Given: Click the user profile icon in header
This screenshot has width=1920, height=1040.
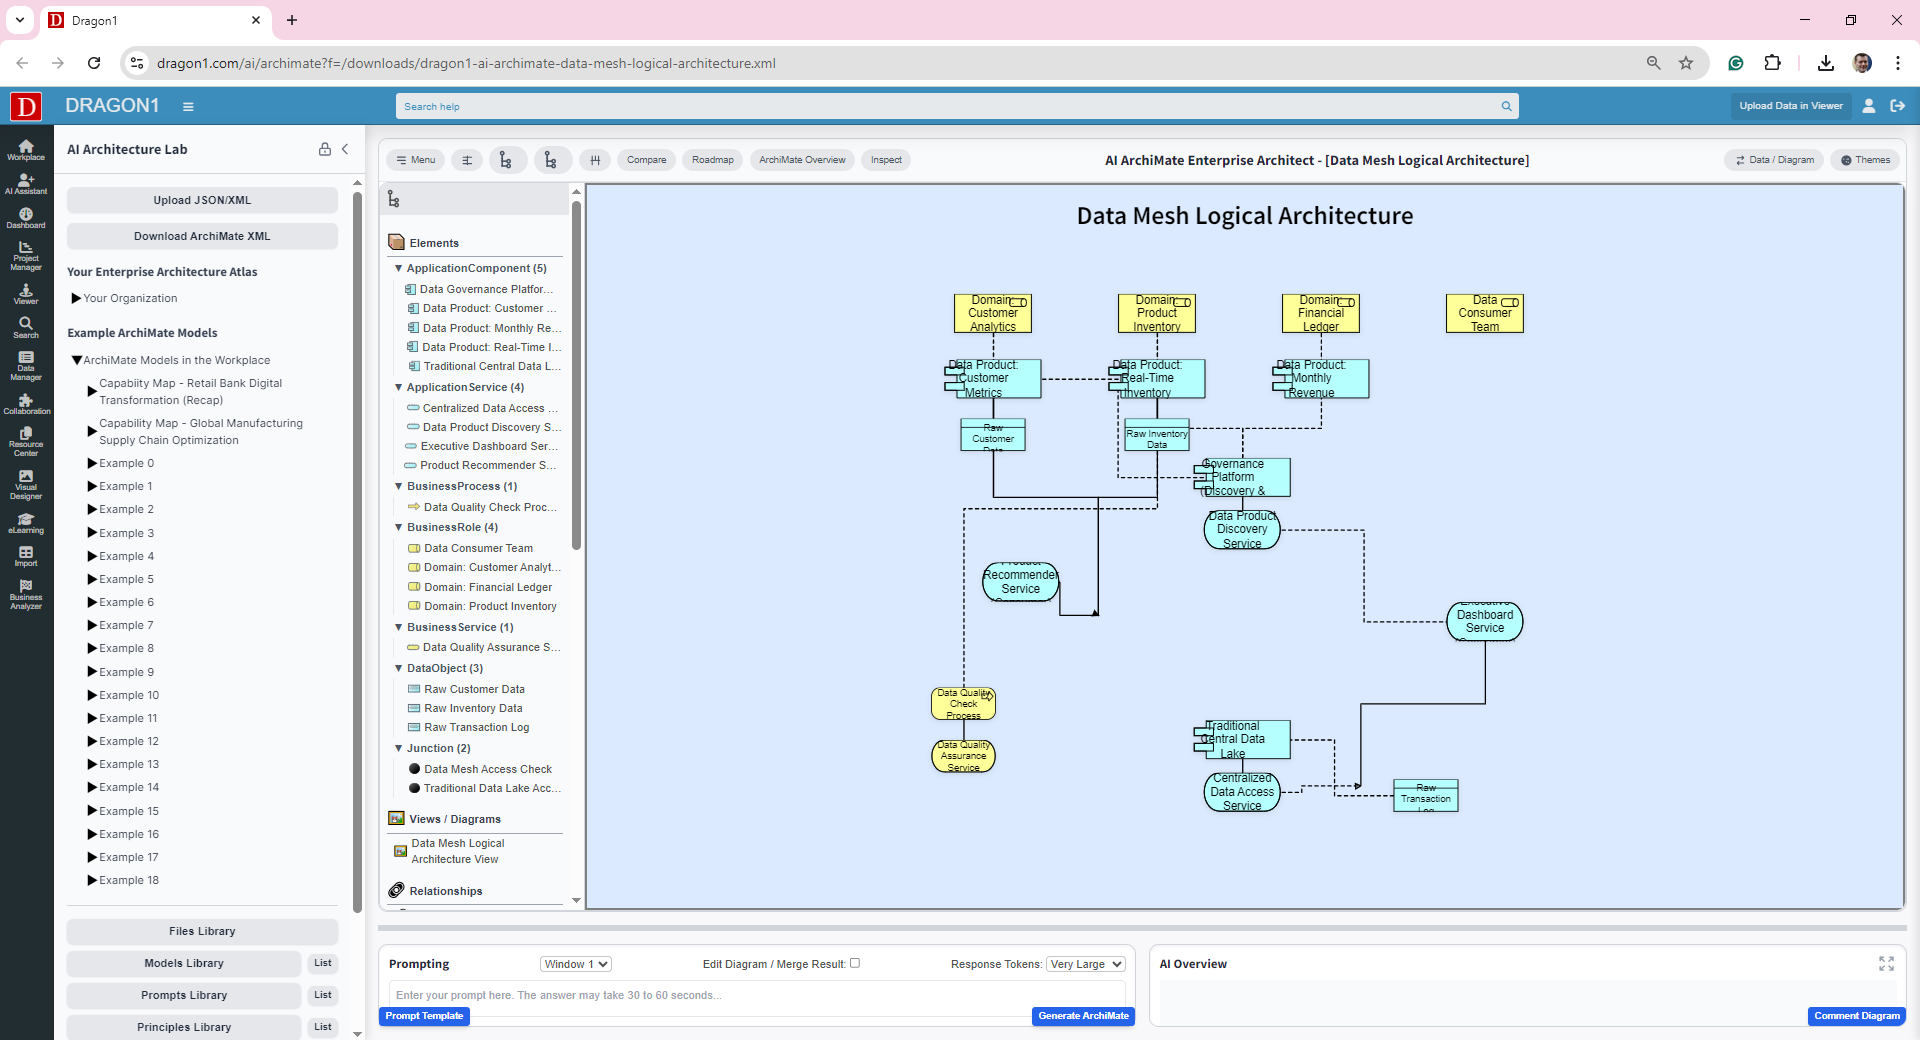Looking at the screenshot, I should 1868,106.
